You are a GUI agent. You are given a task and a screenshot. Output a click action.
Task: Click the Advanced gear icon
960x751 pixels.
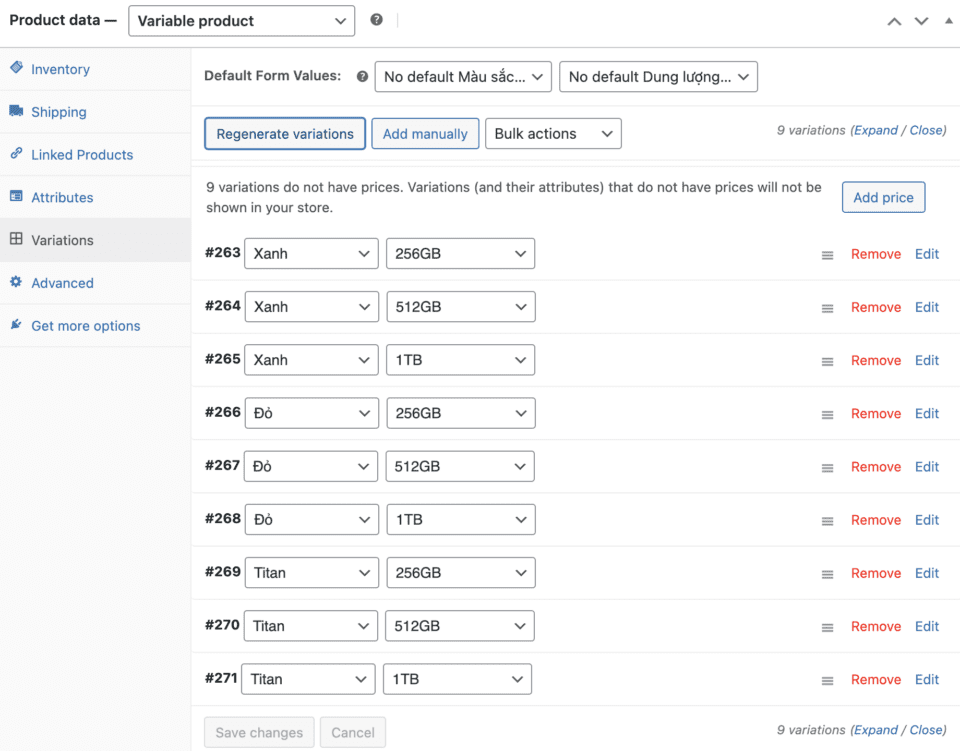click(17, 282)
